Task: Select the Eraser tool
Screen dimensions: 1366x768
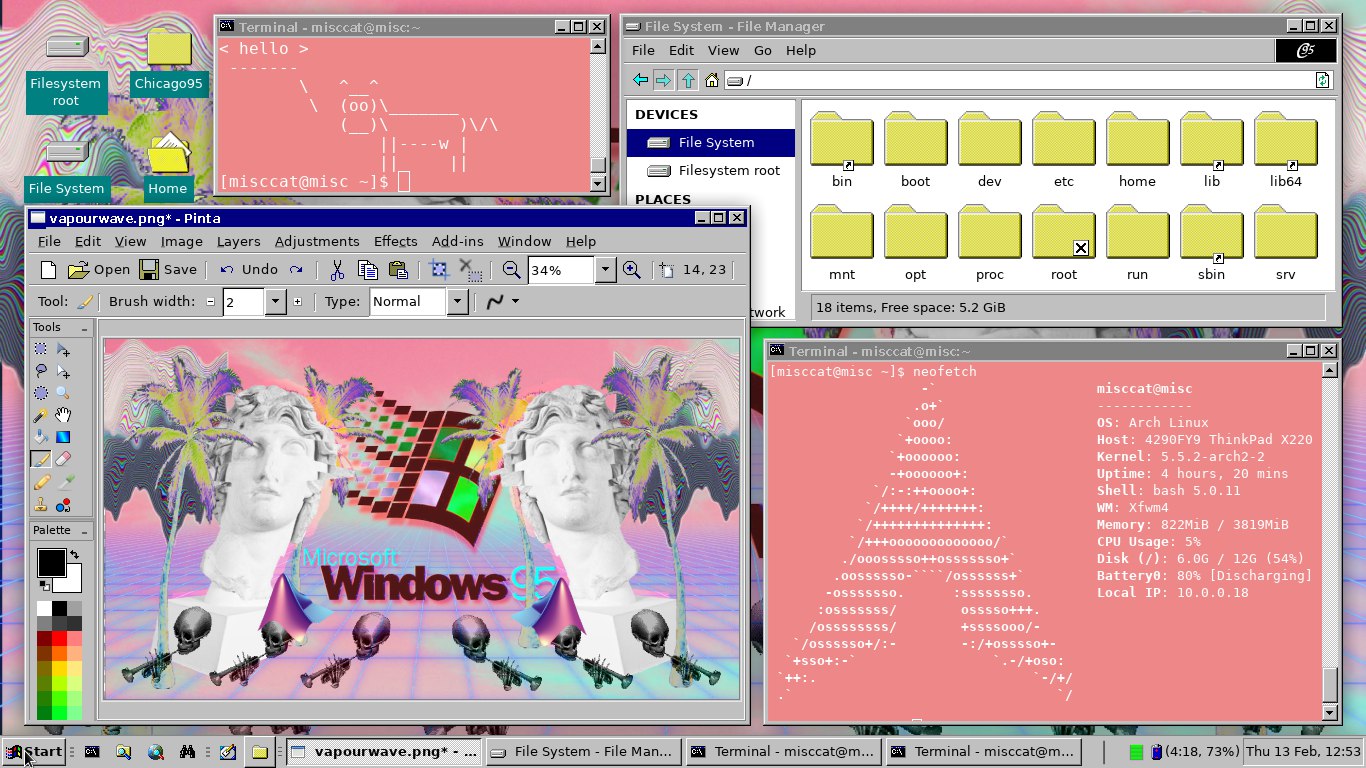Action: coord(63,459)
